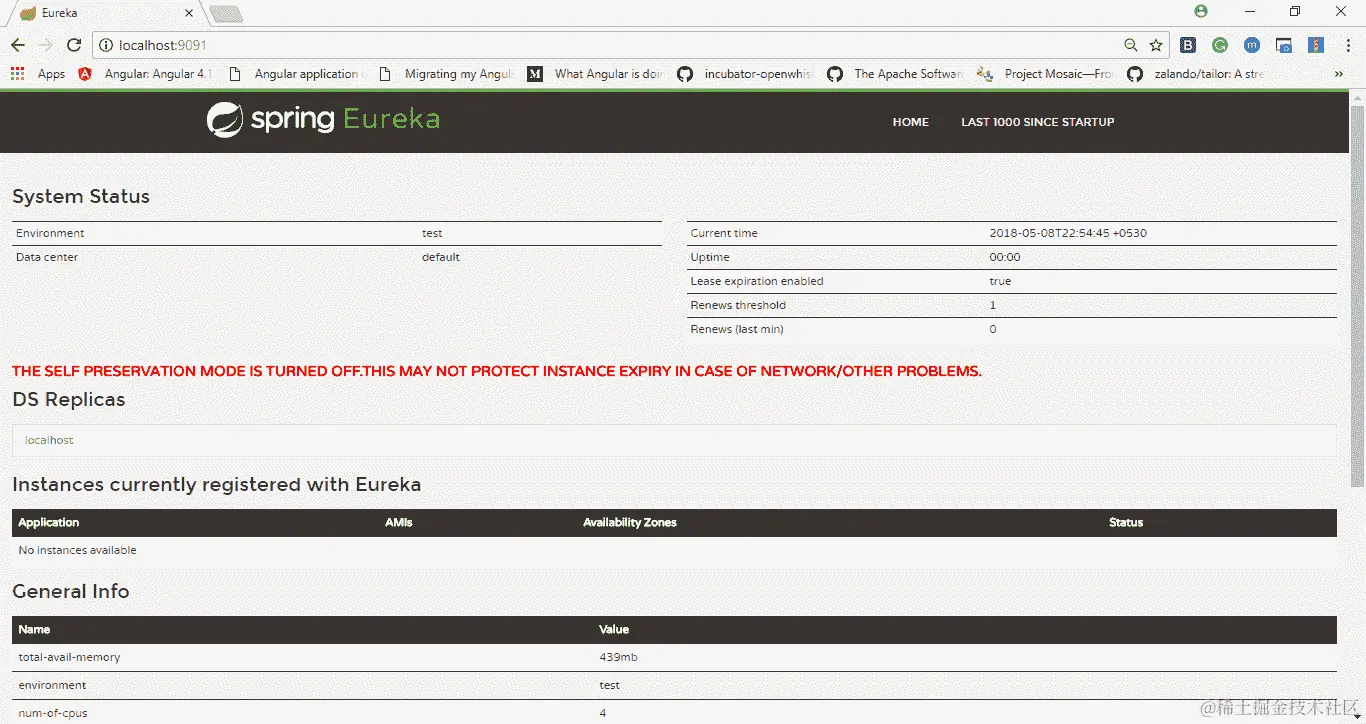Viewport: 1366px width, 724px height.
Task: Select the lease expiration value 'true'
Action: (x=1000, y=281)
